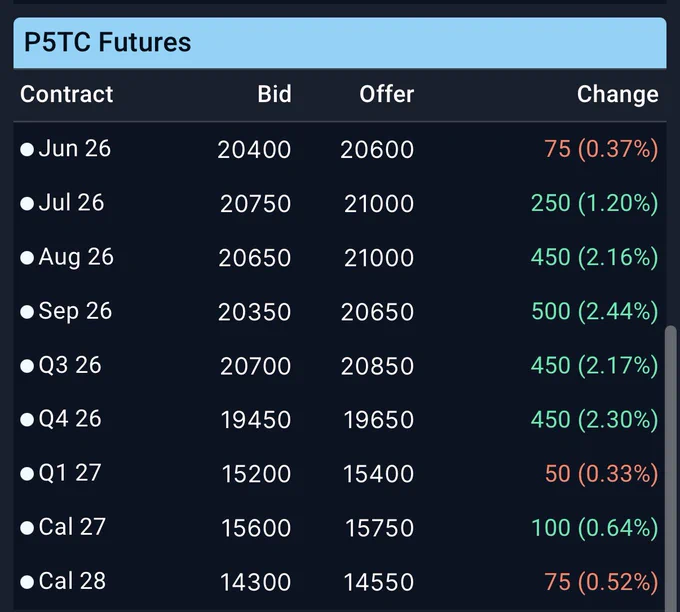
Task: Open the P5TC Futures panel header
Action: tap(340, 43)
